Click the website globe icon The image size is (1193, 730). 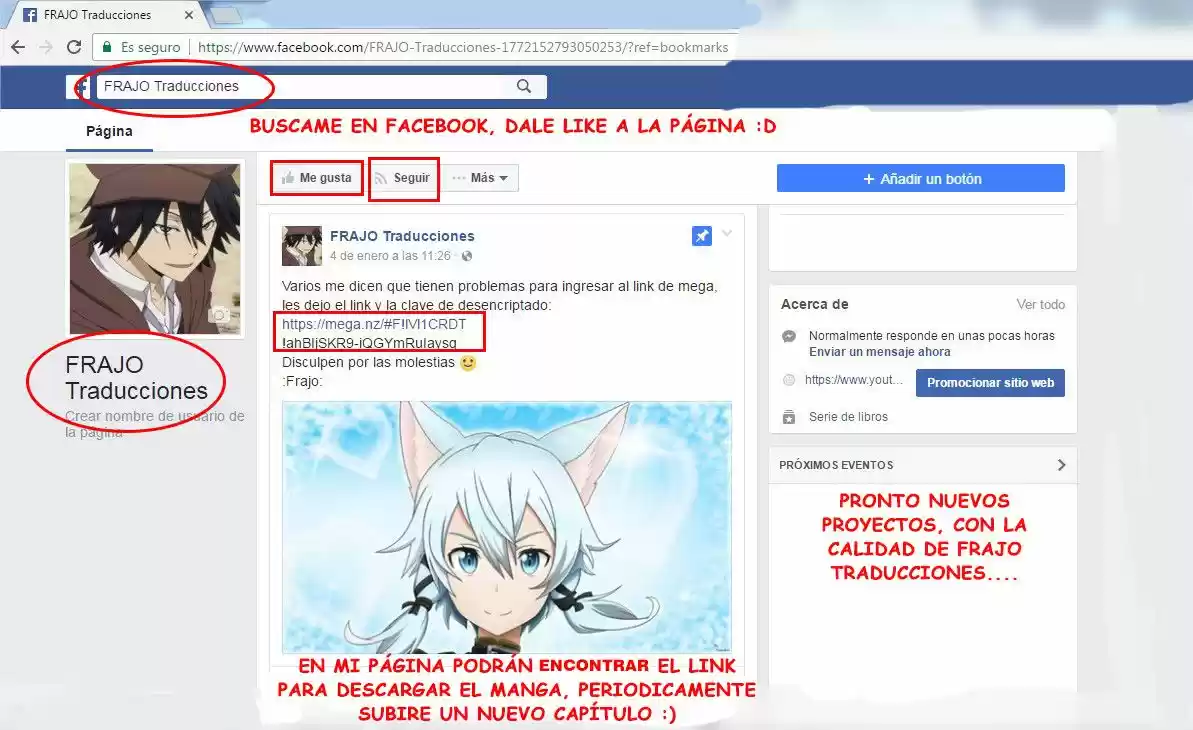789,380
